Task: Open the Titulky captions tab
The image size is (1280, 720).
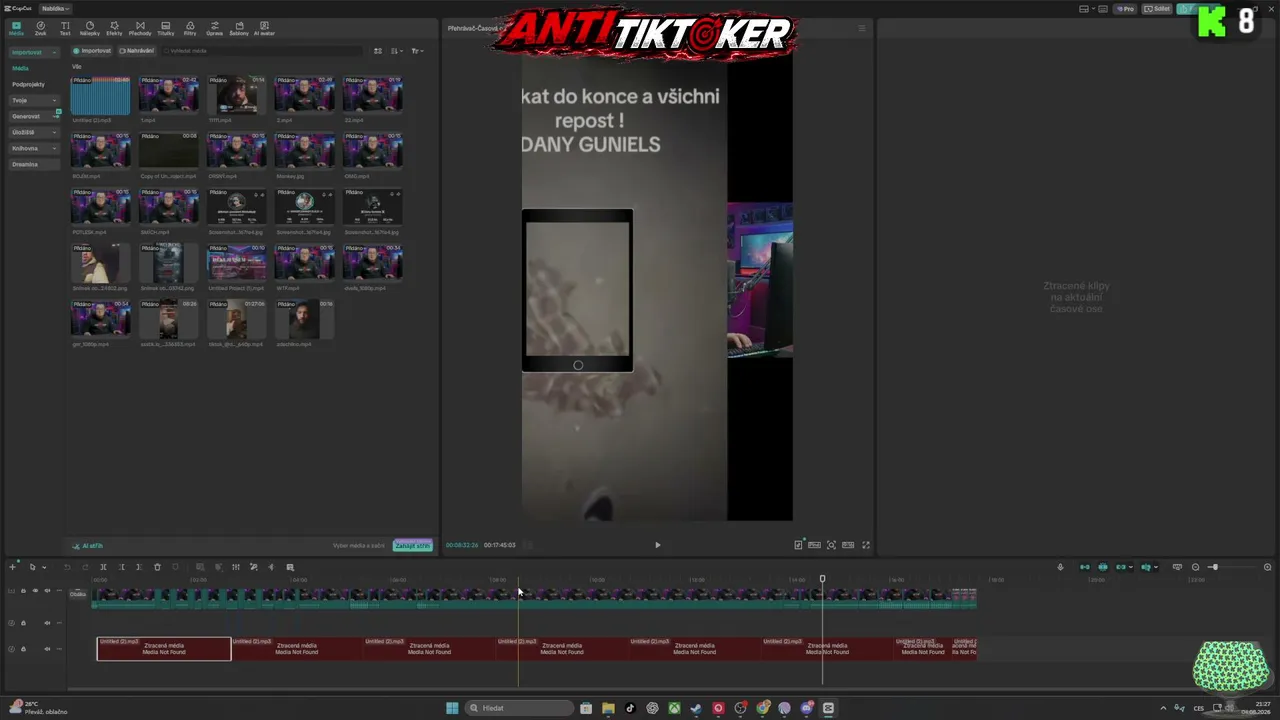Action: [166, 29]
